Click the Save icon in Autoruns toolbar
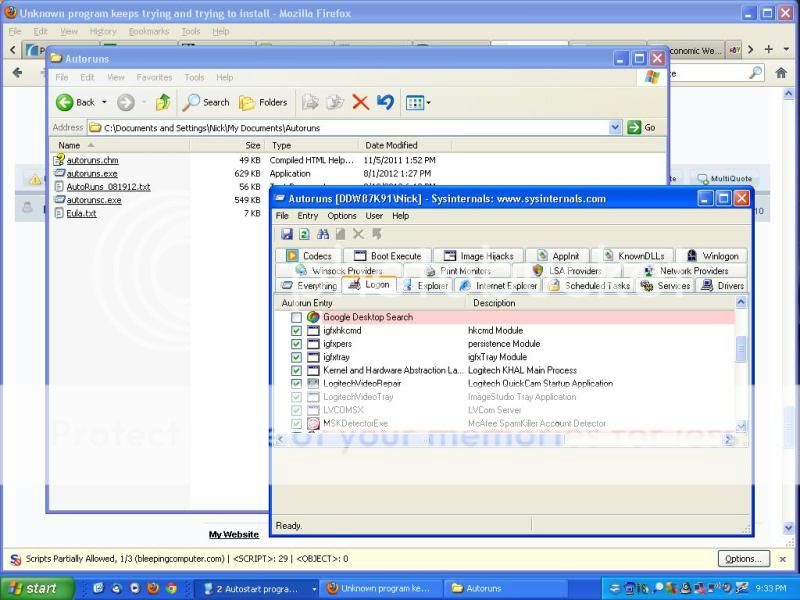 [287, 234]
